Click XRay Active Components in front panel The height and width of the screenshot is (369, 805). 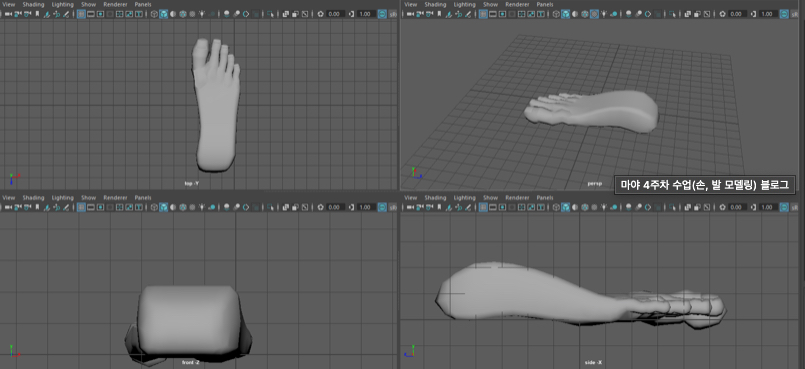pos(295,207)
